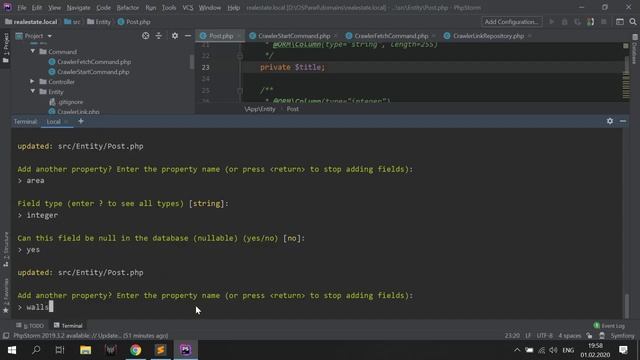Image resolution: width=640 pixels, height=360 pixels.
Task: Click realestate.local breadcrumb in navigation bar
Action: pyautogui.click(x=31, y=22)
